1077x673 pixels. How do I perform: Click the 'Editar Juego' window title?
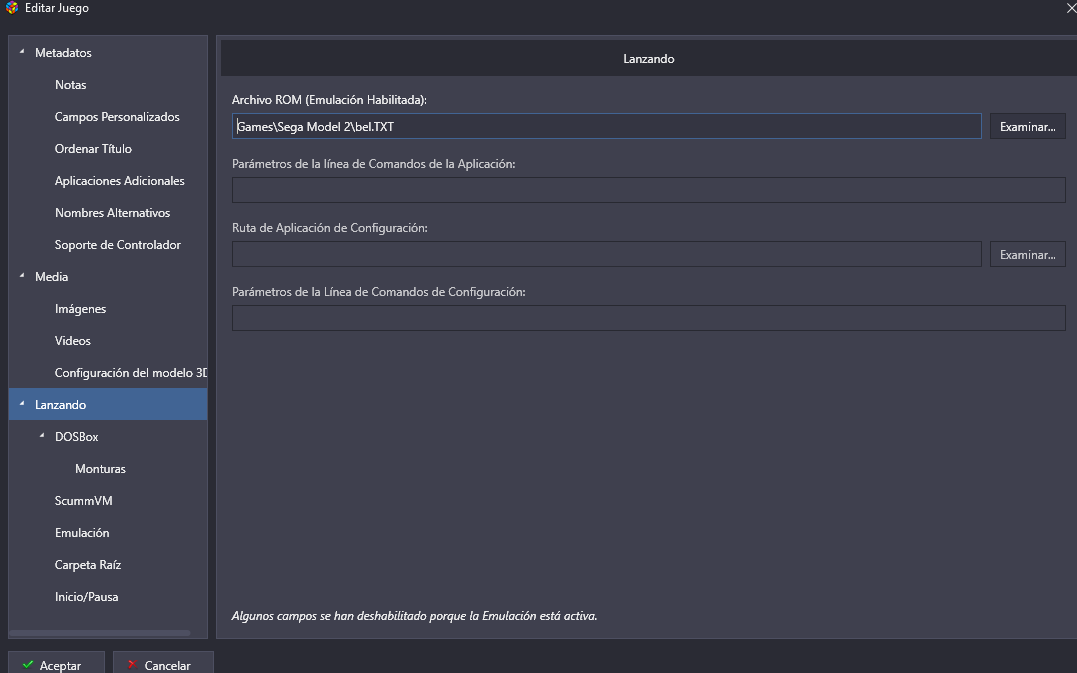(x=56, y=8)
